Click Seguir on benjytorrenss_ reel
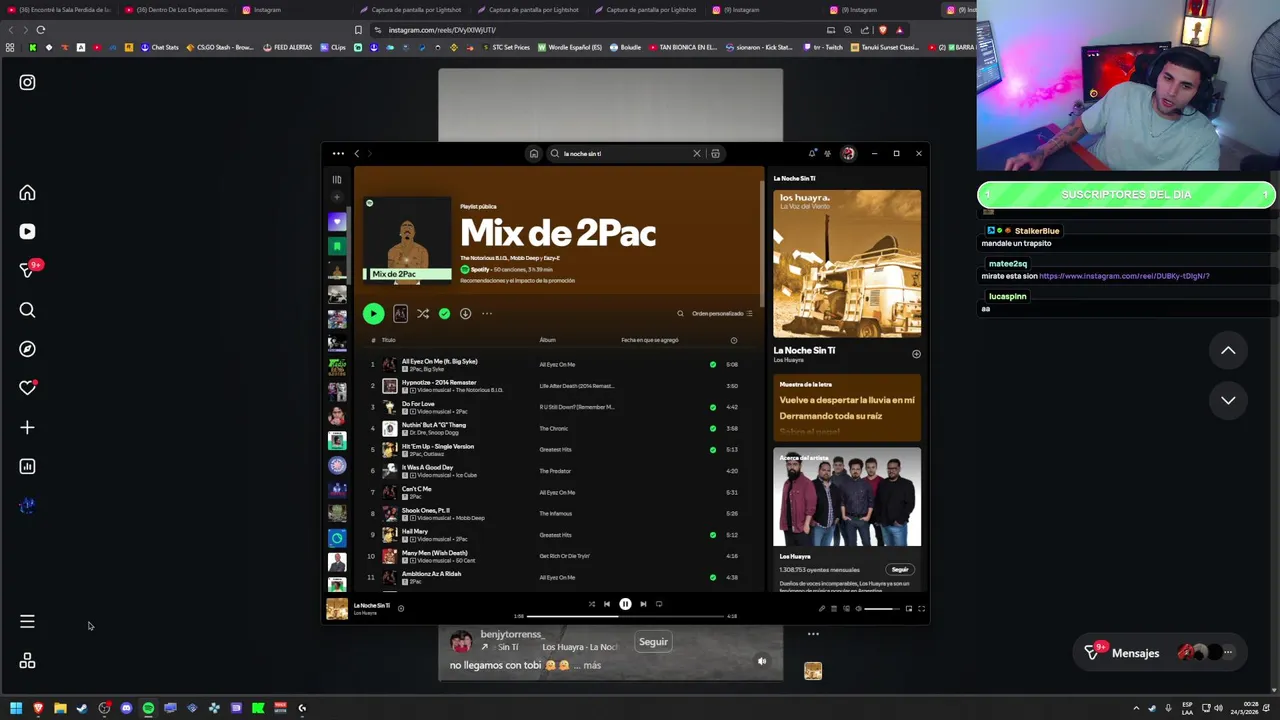The image size is (1280, 720). click(x=653, y=642)
